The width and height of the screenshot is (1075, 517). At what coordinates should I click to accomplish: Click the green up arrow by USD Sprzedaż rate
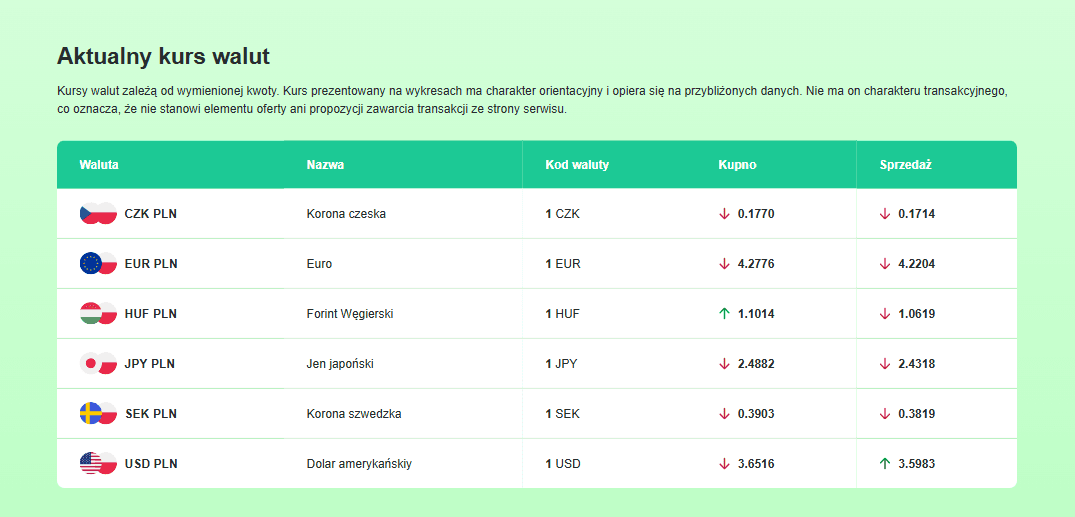coord(884,463)
